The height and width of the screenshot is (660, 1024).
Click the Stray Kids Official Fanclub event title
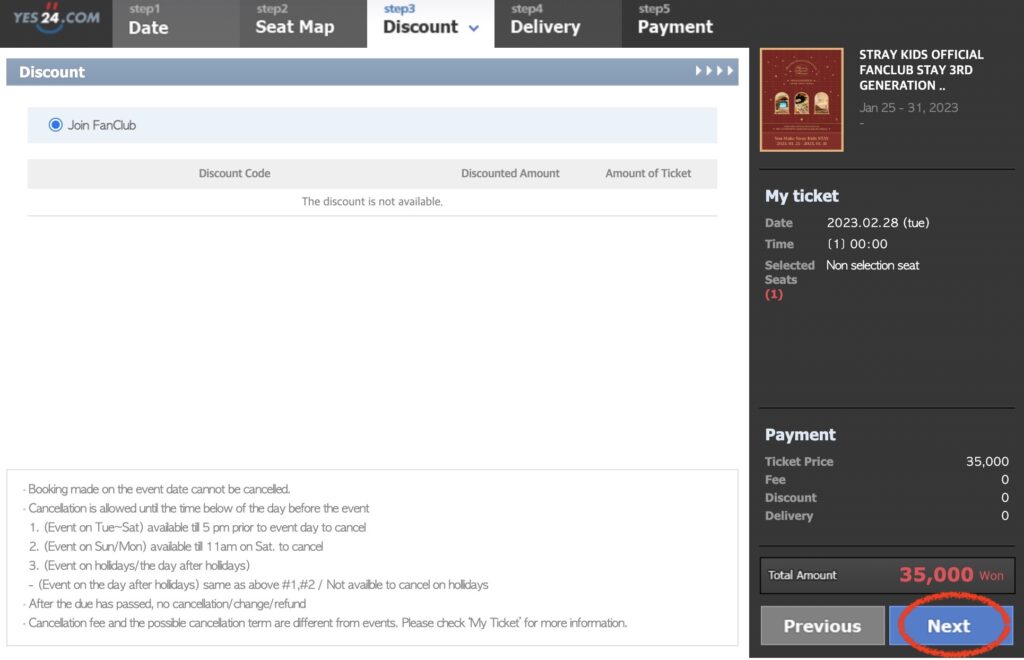pos(921,70)
